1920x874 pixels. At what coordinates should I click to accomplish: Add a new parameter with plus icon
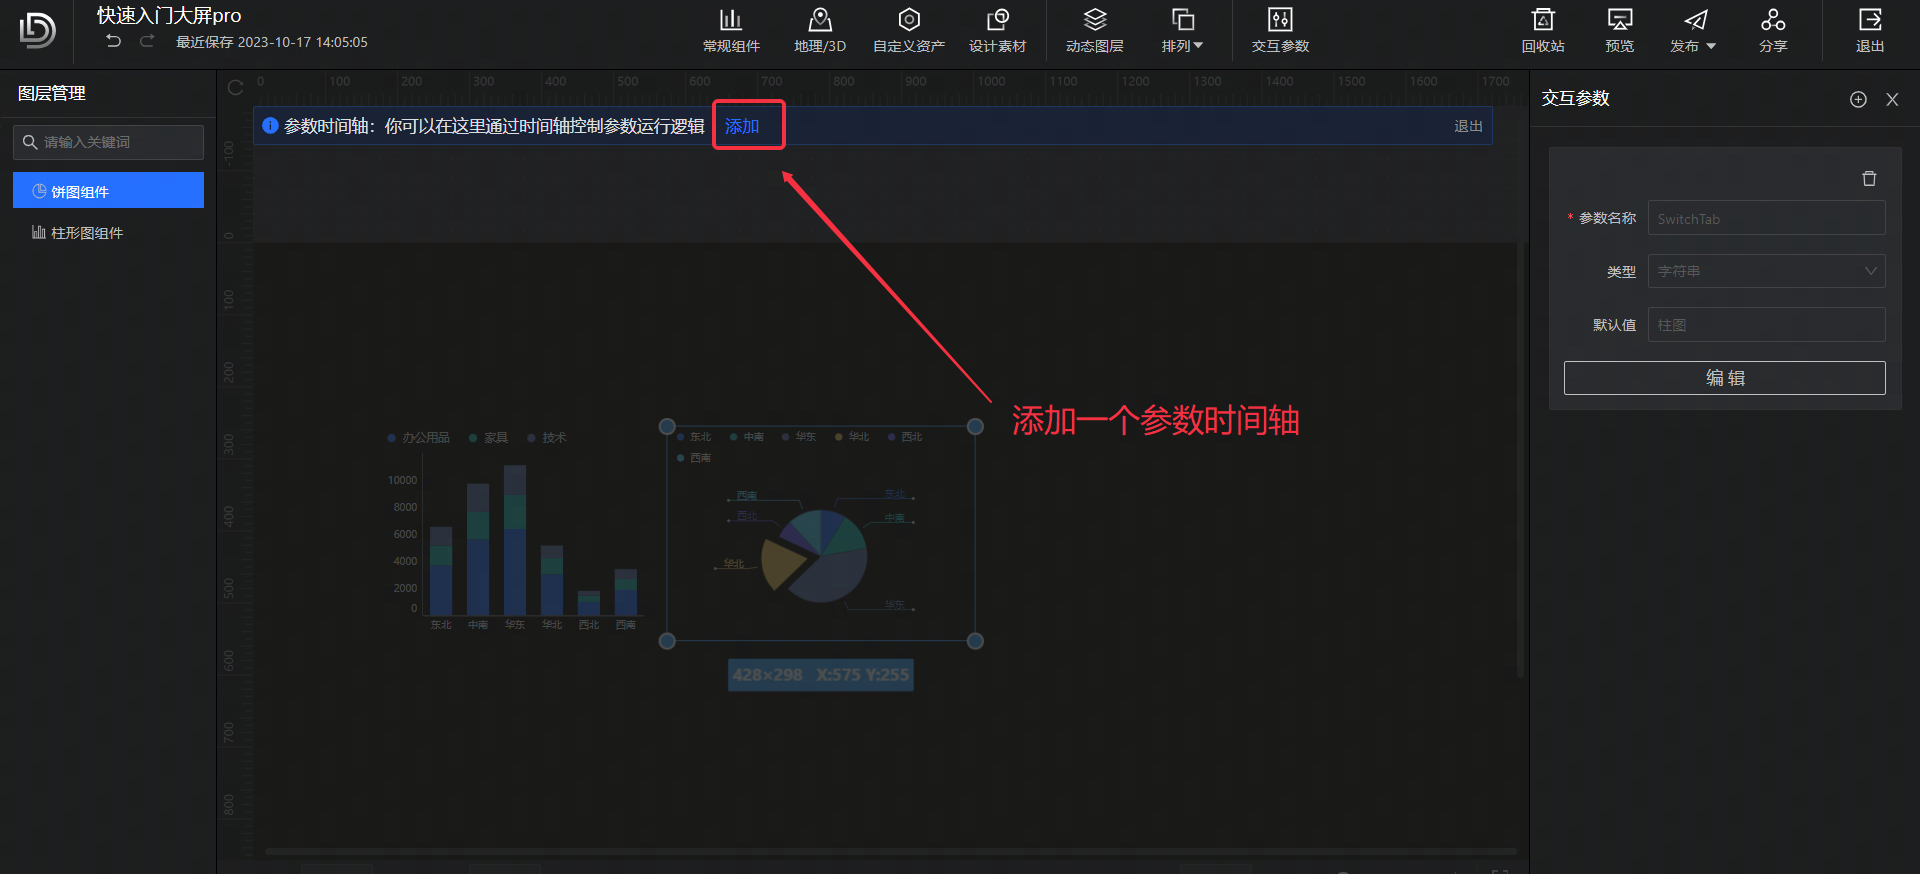click(1857, 99)
